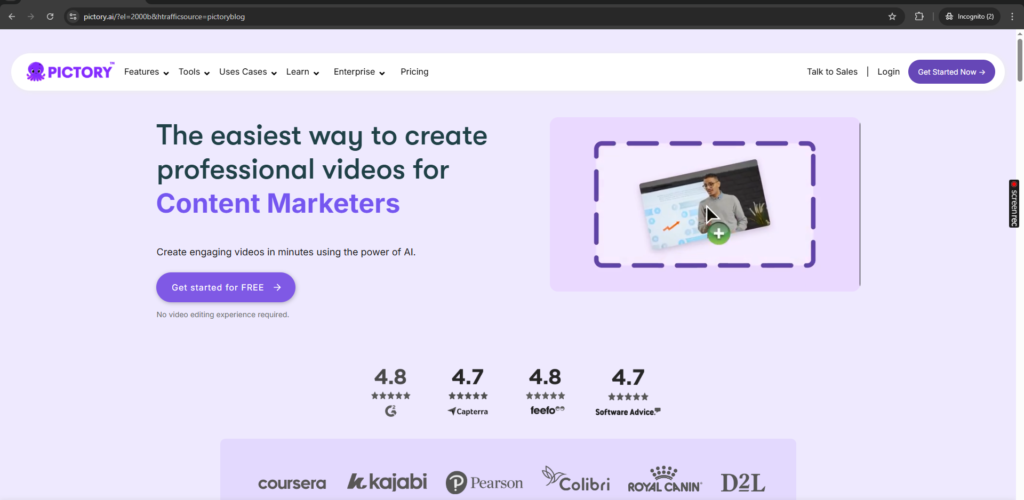1024x500 pixels.
Task: Expand the Tools dropdown menu
Action: pyautogui.click(x=194, y=72)
